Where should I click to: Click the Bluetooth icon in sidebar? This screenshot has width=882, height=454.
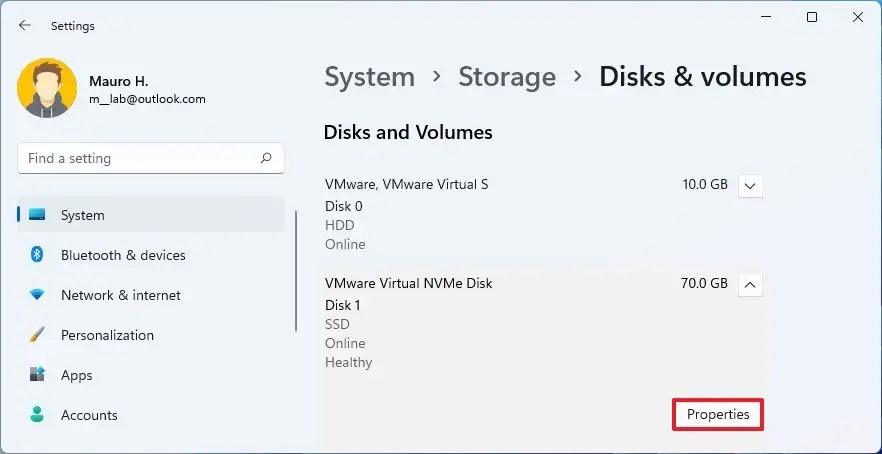pos(37,255)
